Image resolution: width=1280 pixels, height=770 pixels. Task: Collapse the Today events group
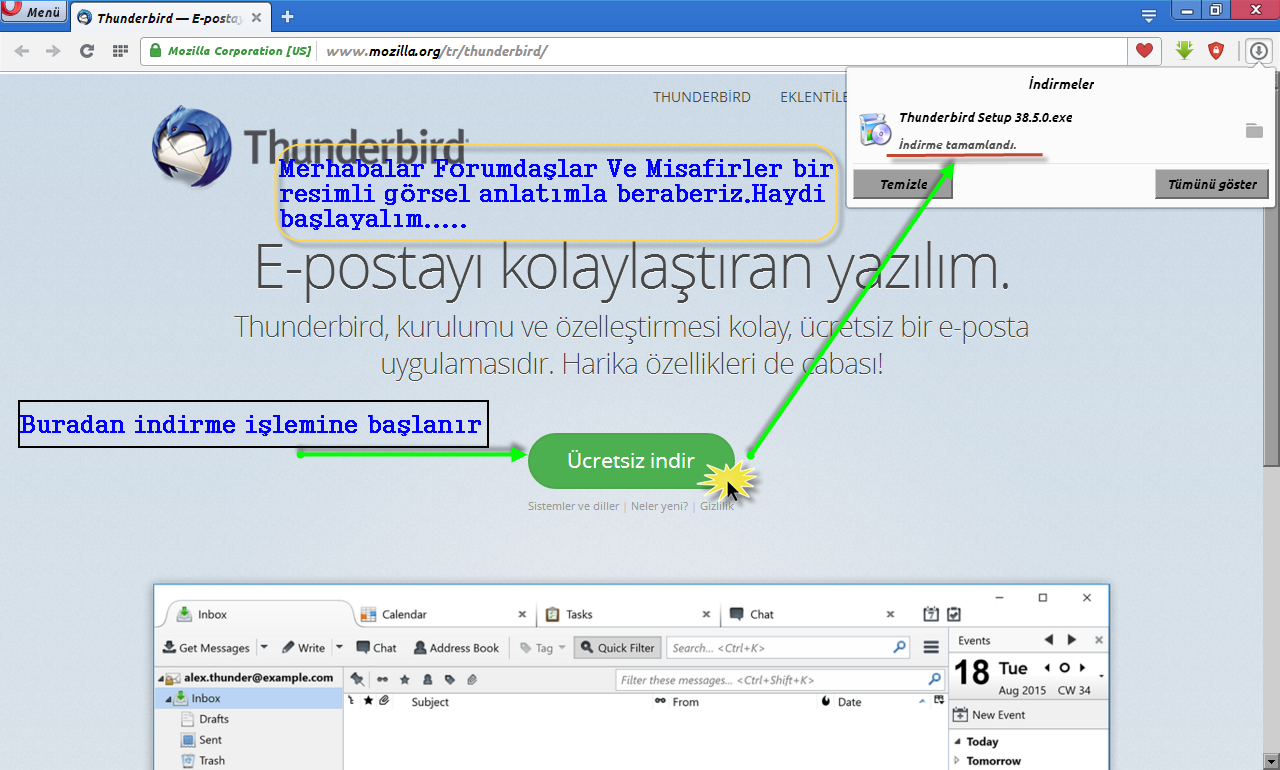pos(957,742)
